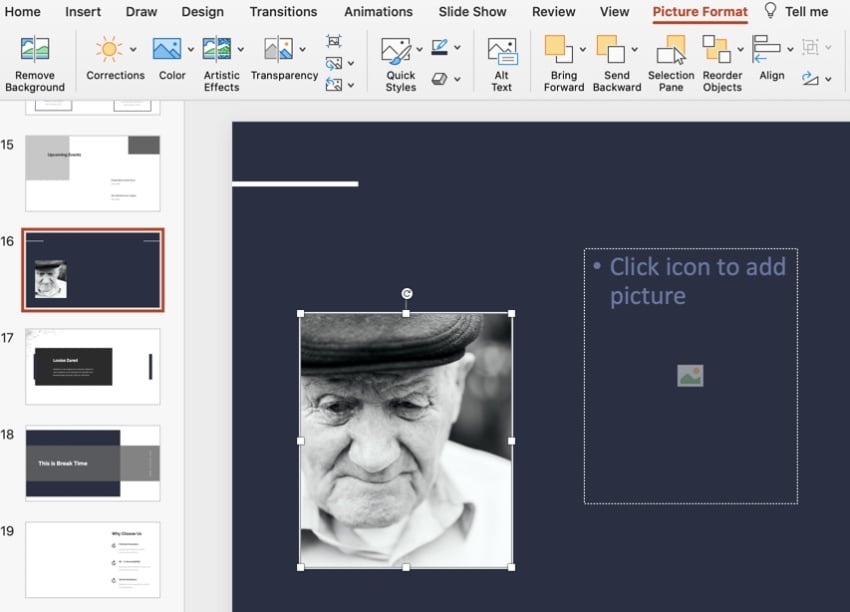Click the rotation handle above the photo

pos(406,294)
